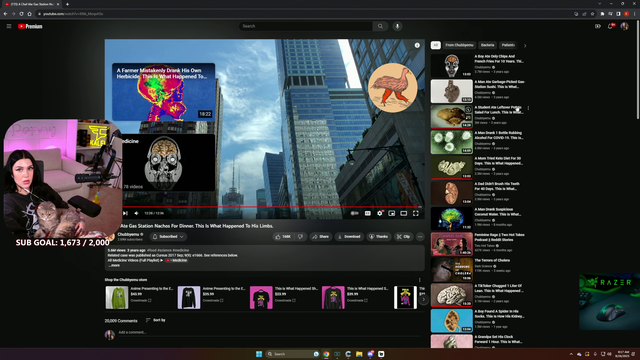The width and height of the screenshot is (640, 360).
Task: Add Student Ate Leftover video to Watch later
Action: [468, 109]
